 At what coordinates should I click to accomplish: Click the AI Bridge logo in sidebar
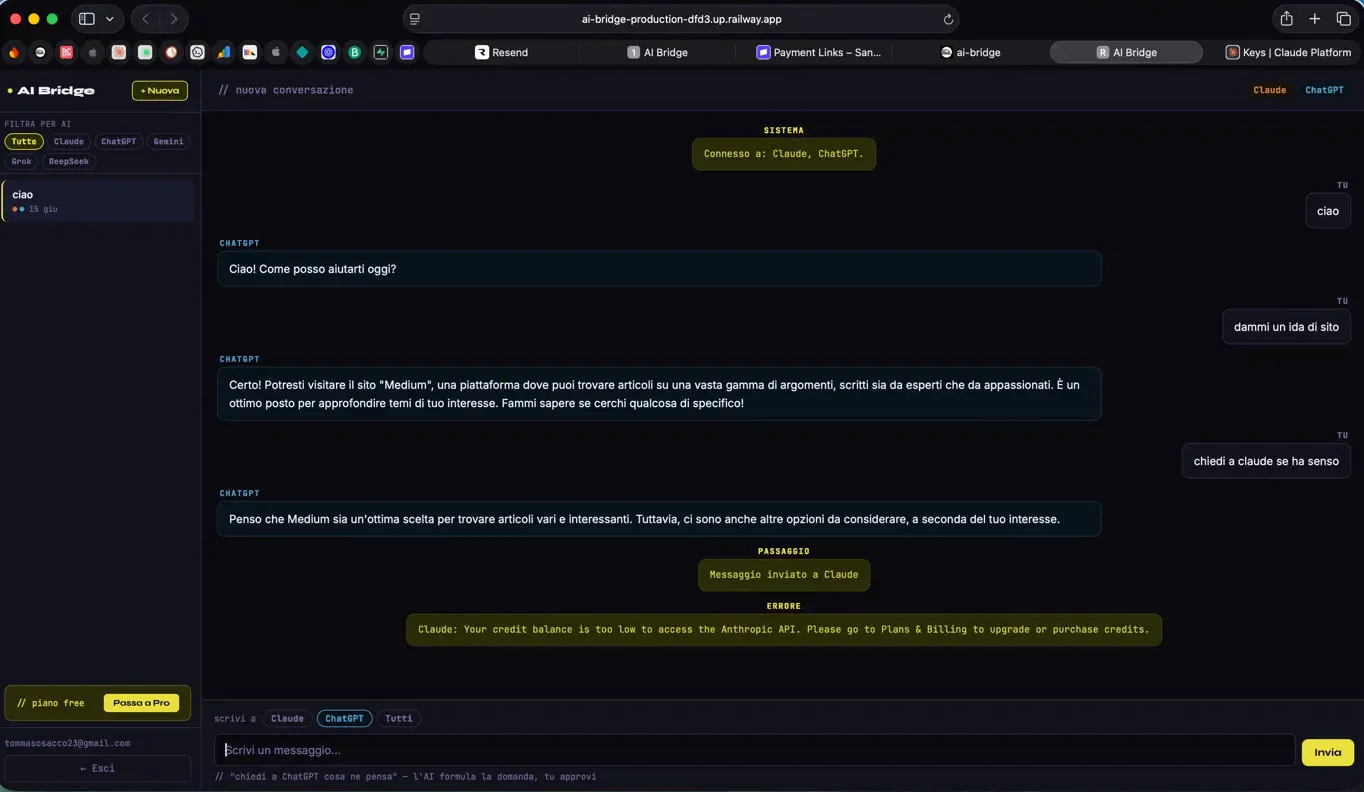(52, 90)
